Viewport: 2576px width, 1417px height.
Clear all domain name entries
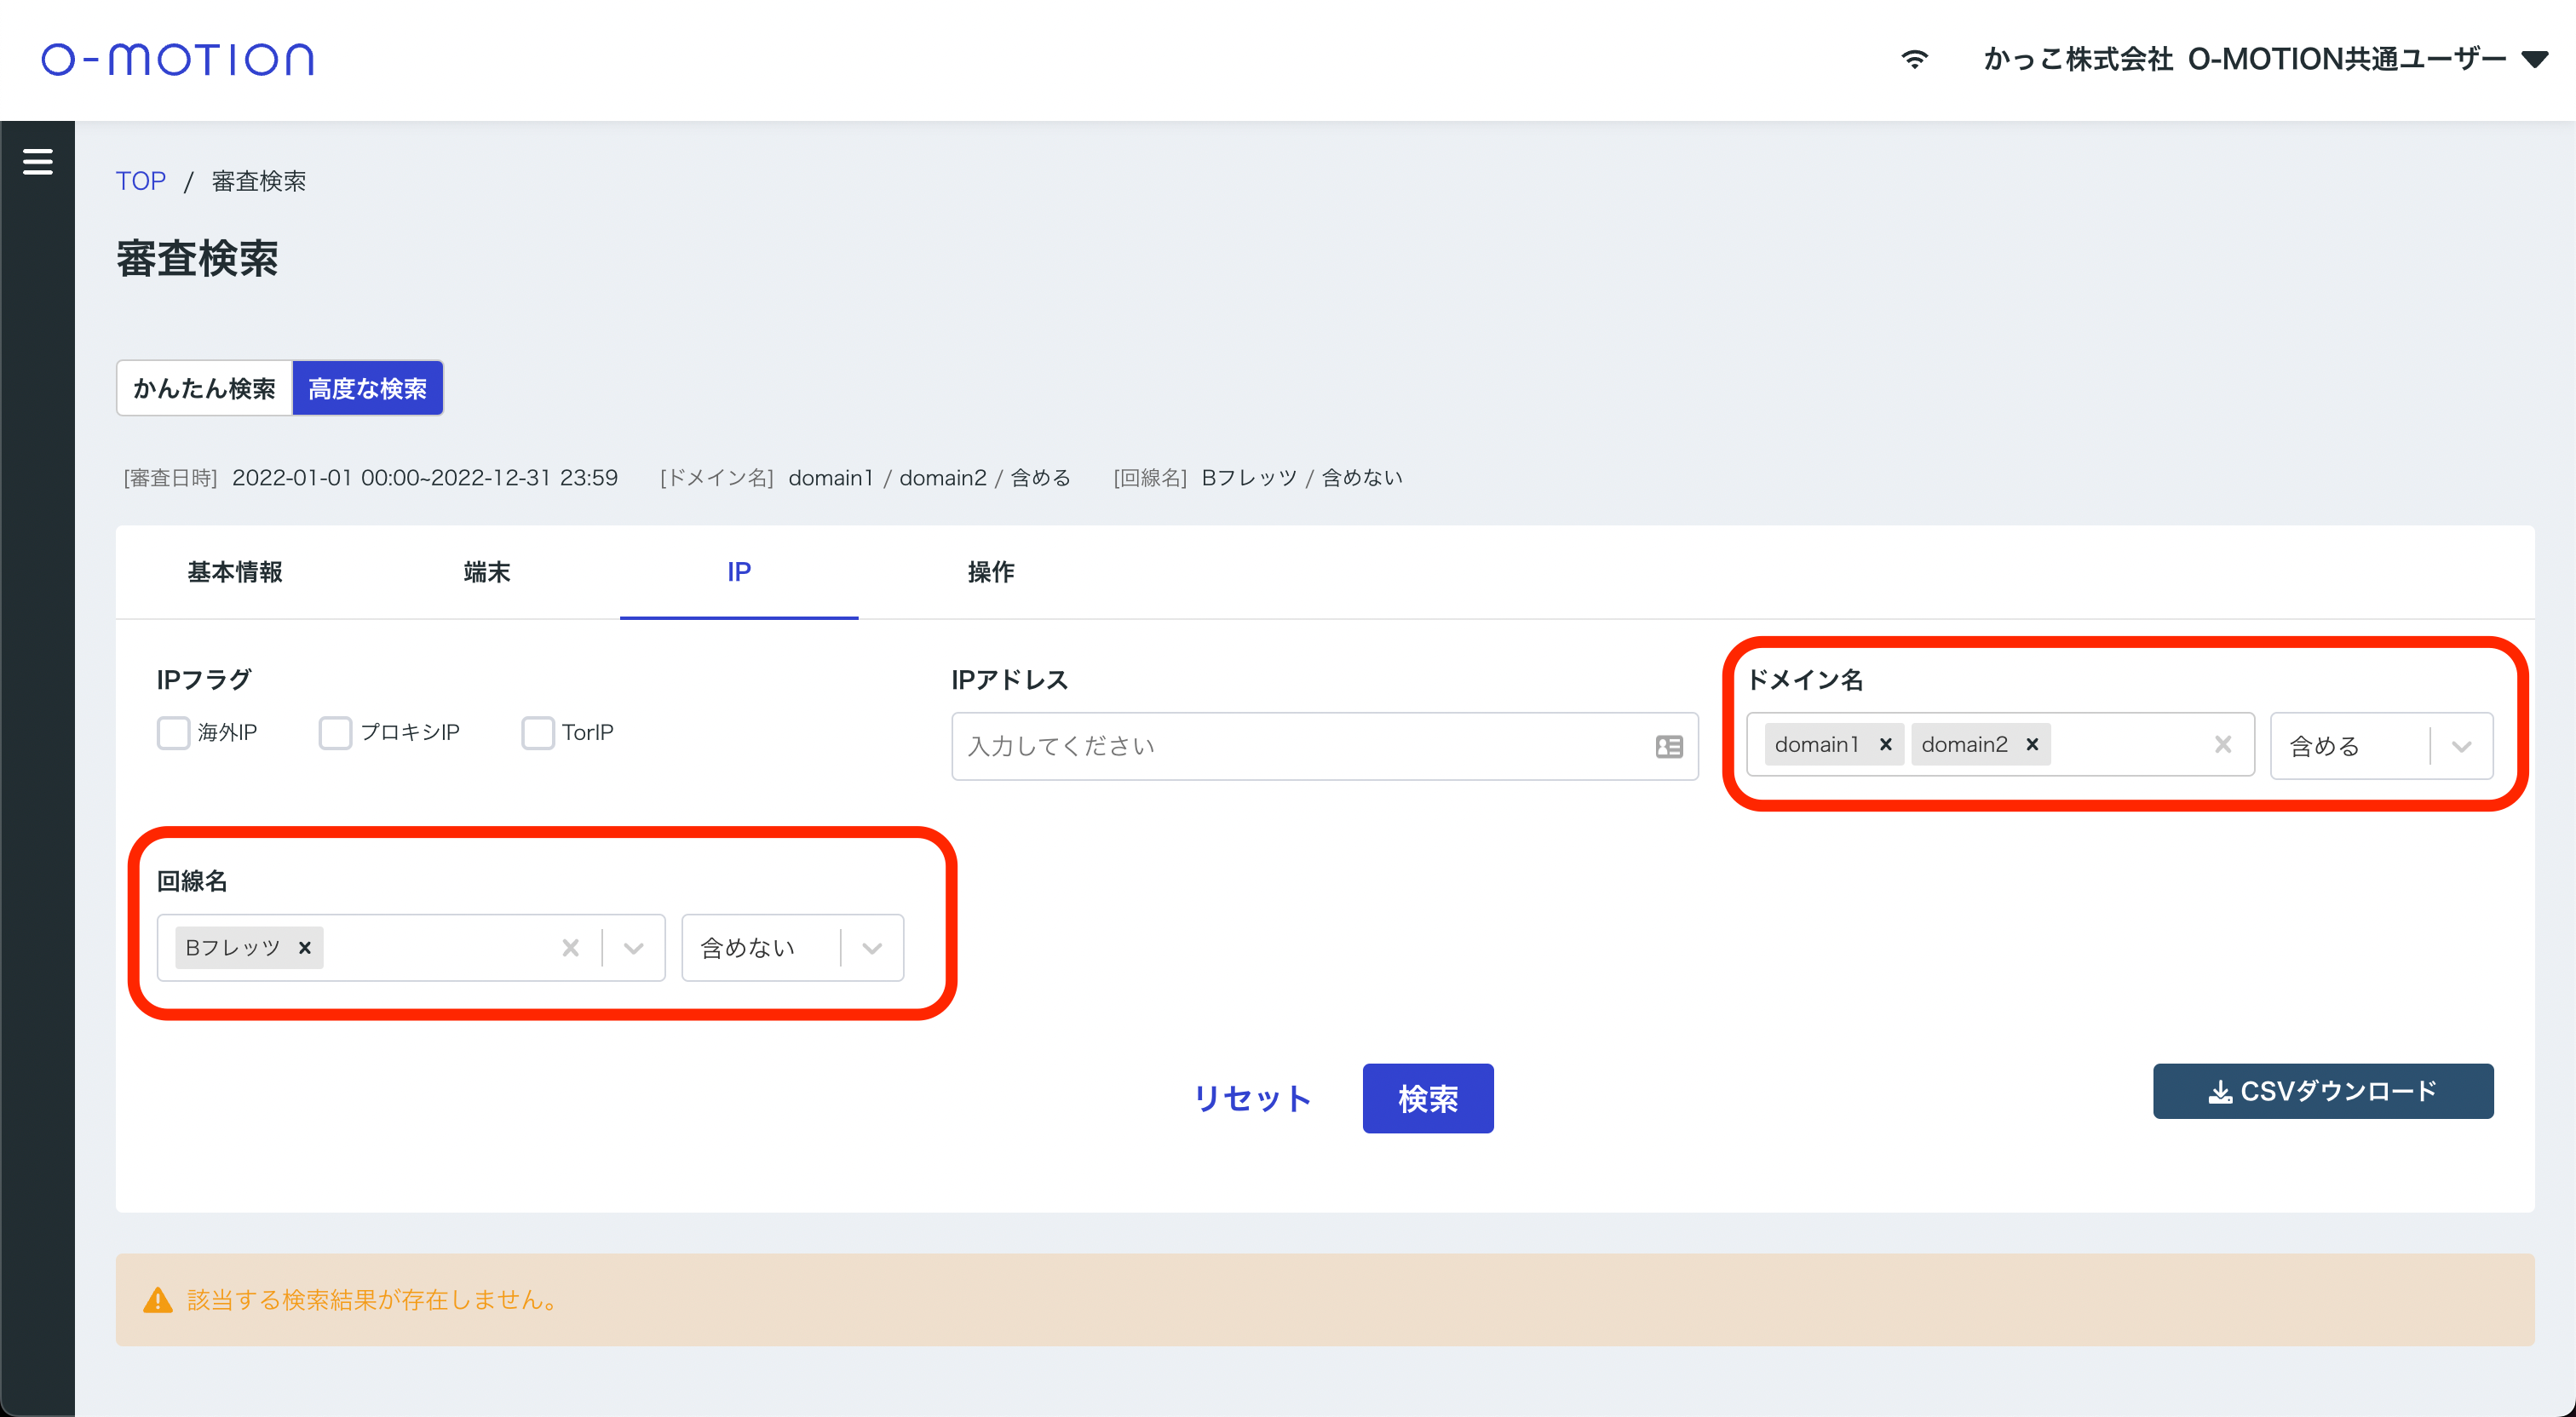[x=2222, y=745]
